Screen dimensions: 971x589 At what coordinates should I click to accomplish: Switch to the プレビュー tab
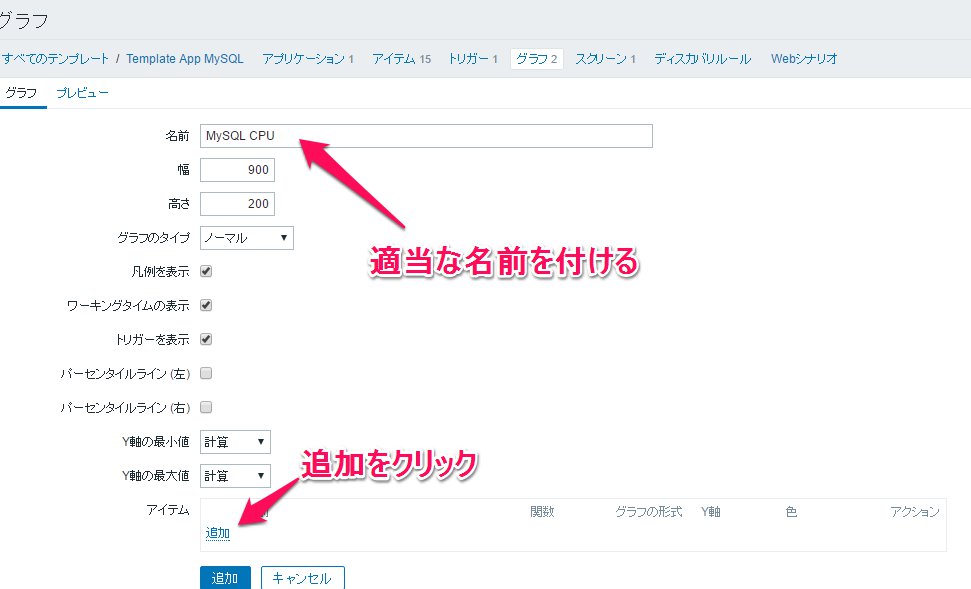pyautogui.click(x=82, y=93)
